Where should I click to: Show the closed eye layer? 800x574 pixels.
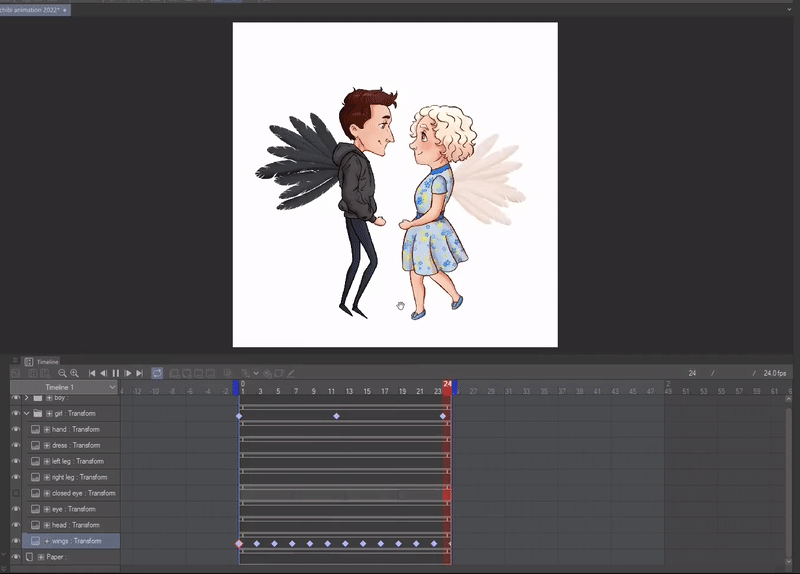point(15,493)
